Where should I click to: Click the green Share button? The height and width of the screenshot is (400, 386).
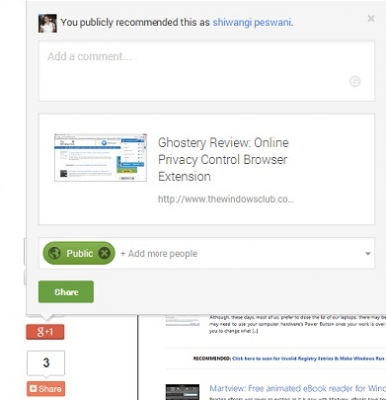coord(66,292)
